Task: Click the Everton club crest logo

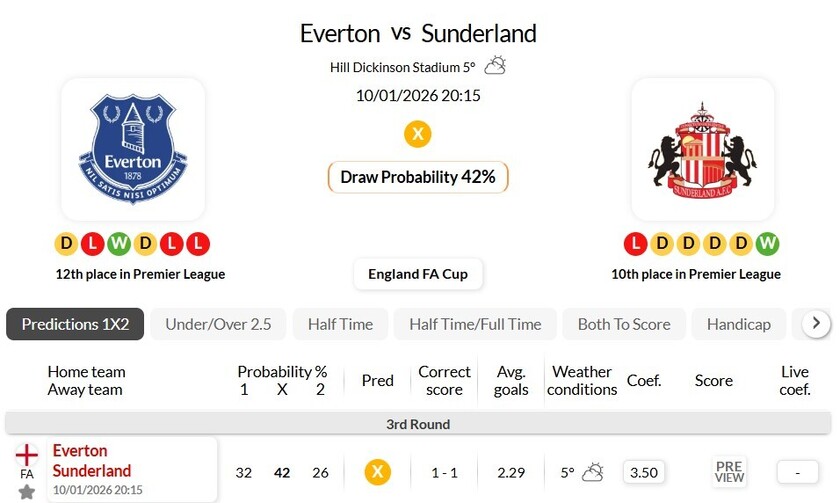Action: (x=133, y=148)
